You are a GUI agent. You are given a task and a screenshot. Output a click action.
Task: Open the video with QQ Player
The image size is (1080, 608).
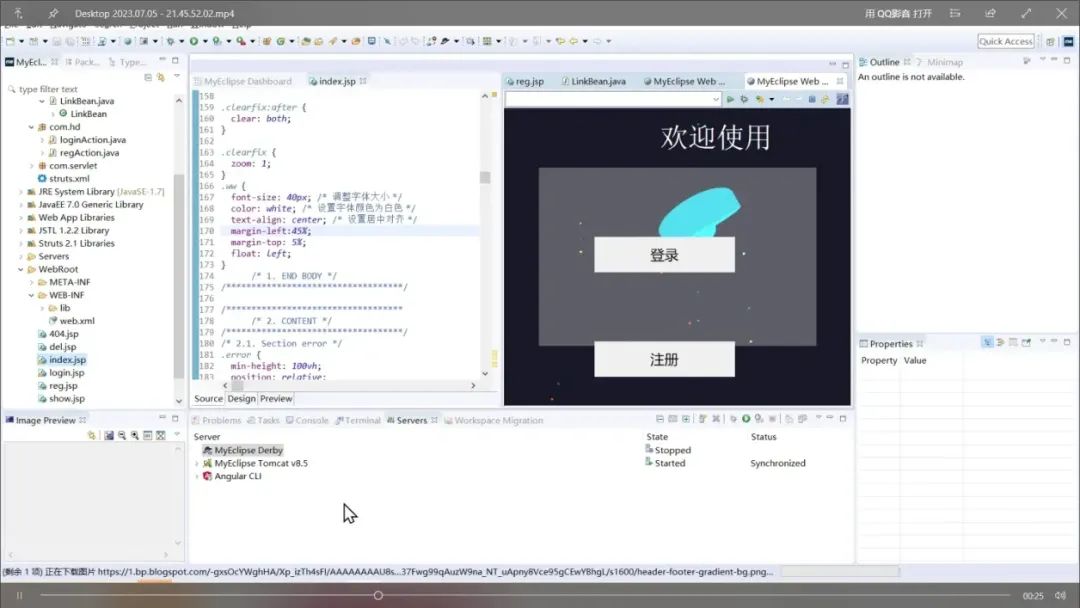coord(898,13)
